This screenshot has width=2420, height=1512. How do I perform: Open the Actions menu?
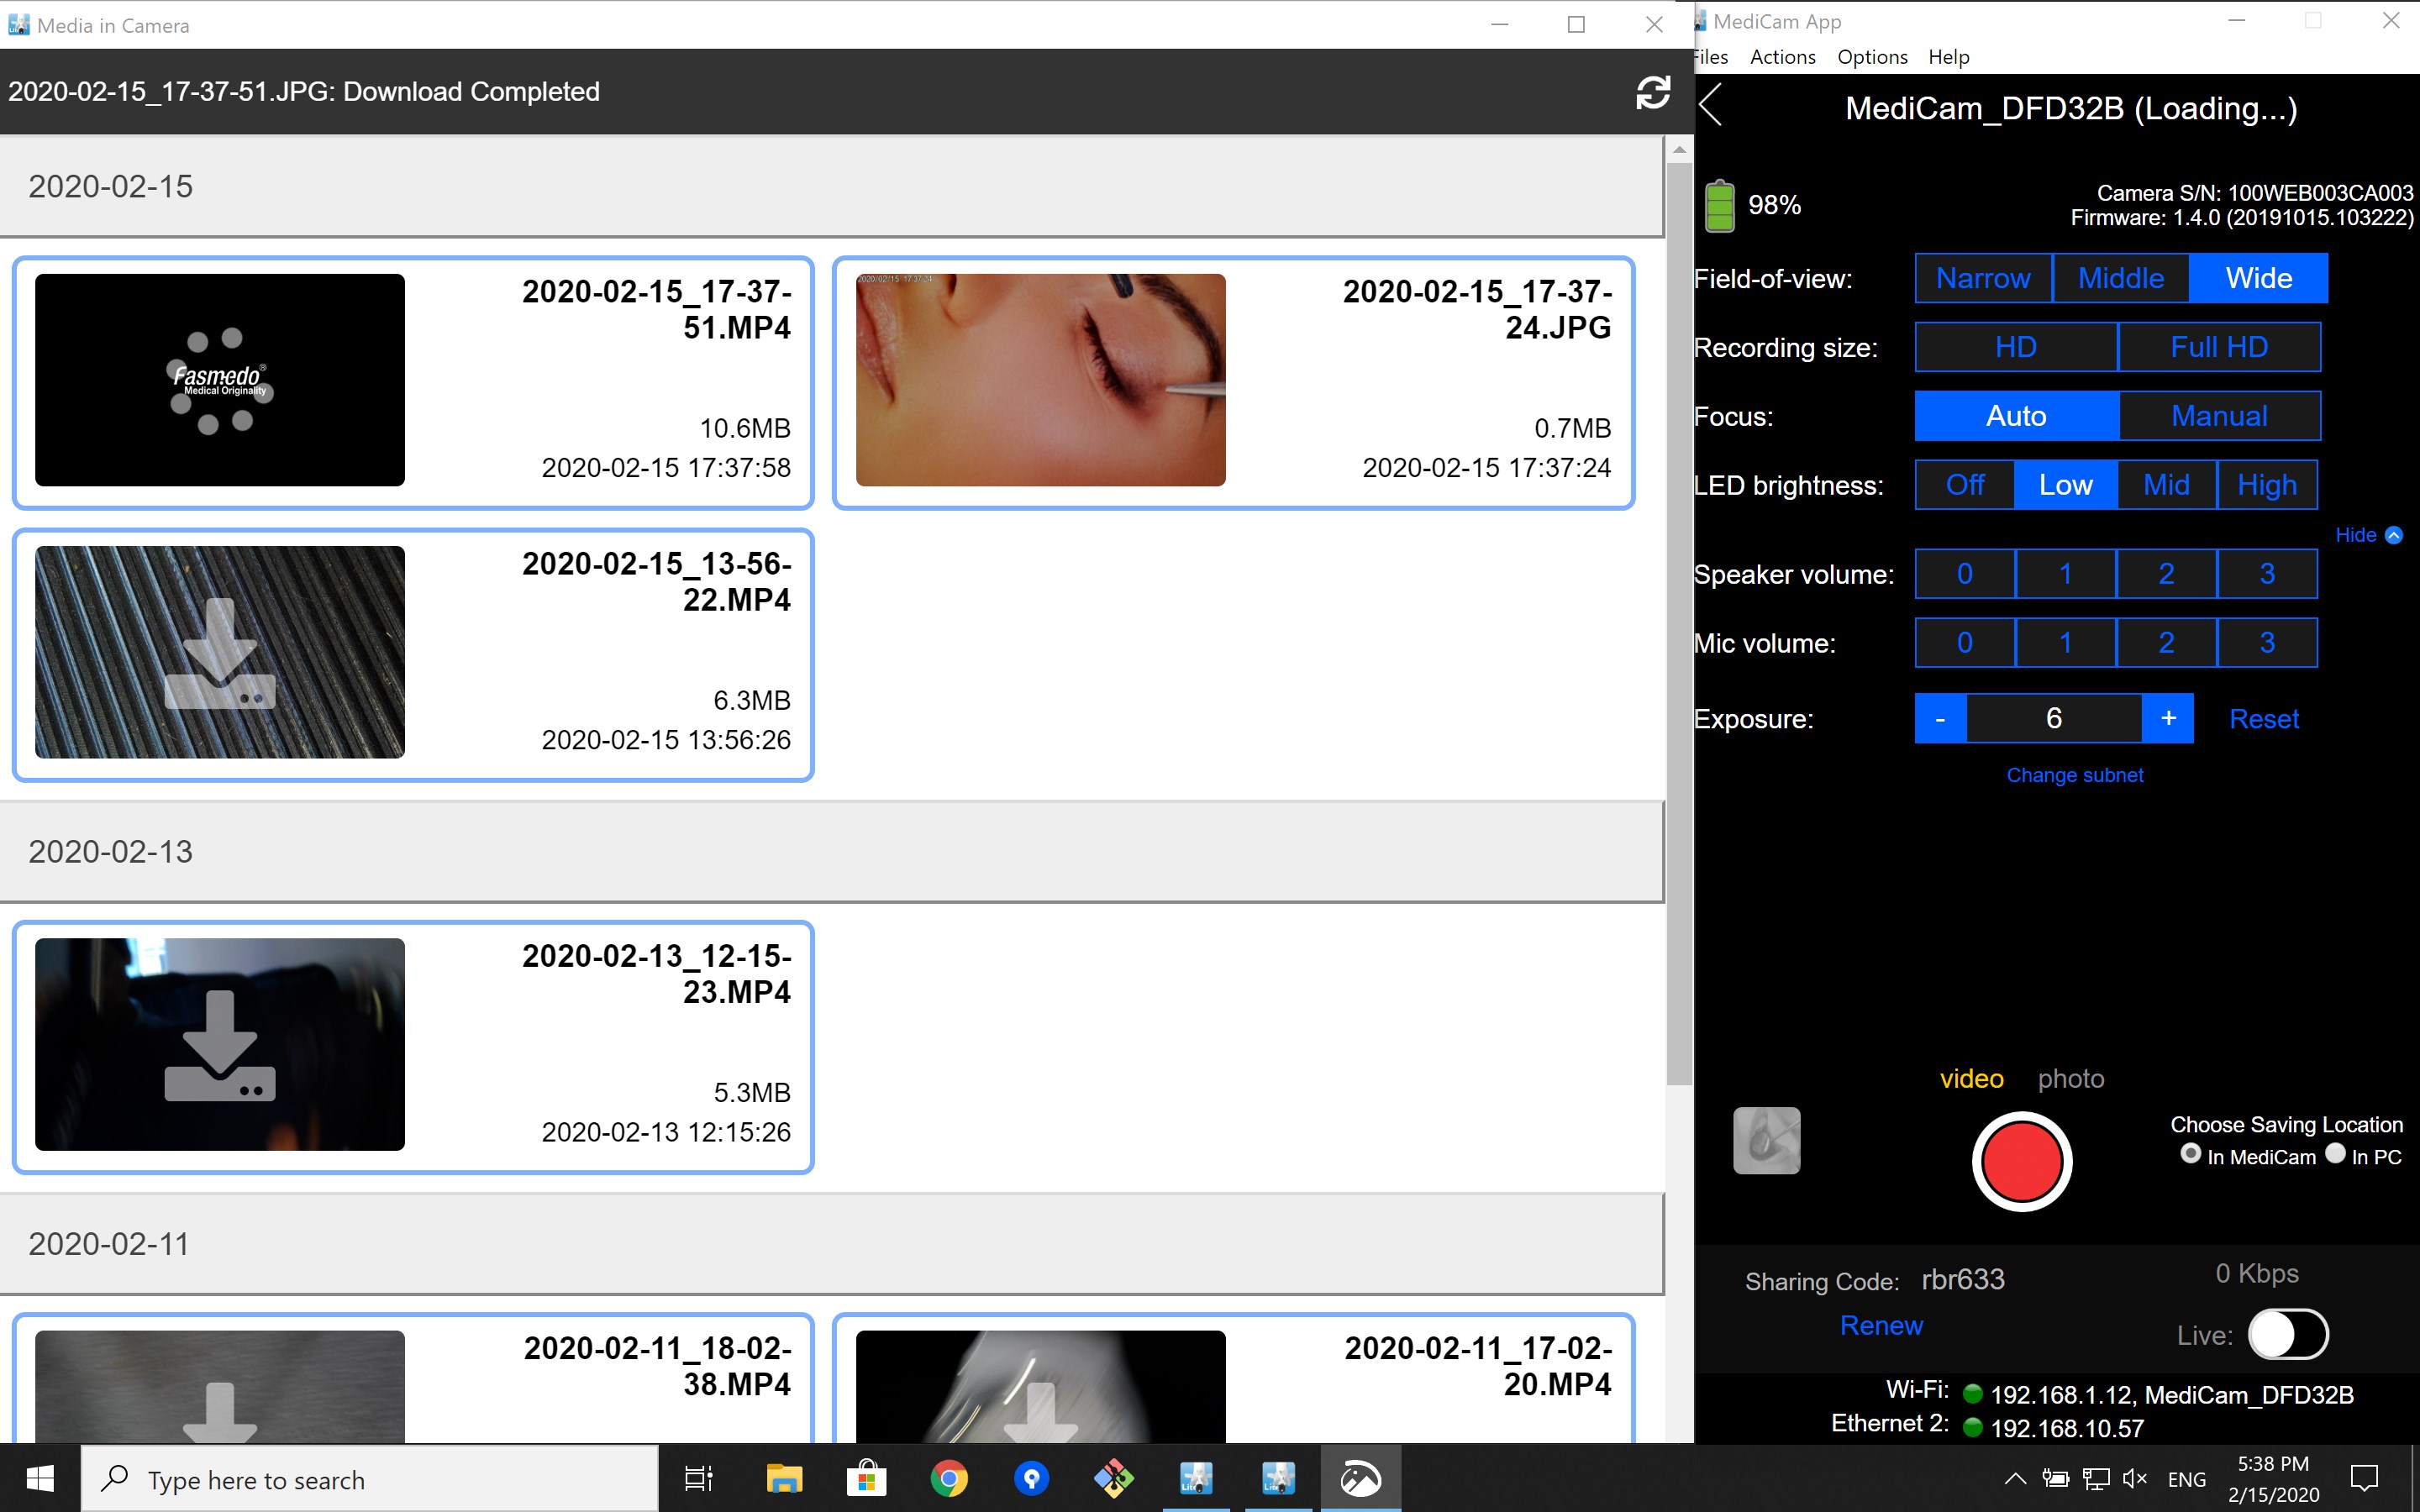point(1782,57)
